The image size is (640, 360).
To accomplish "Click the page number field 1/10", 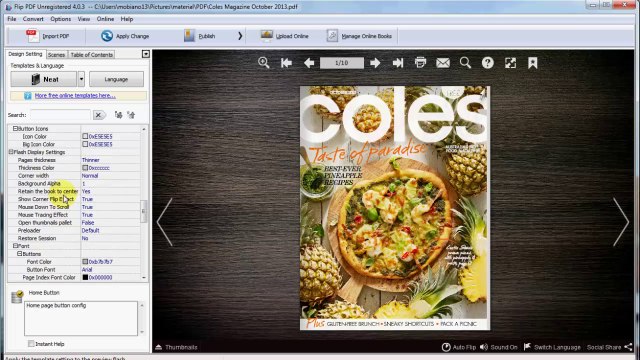I will click(342, 63).
